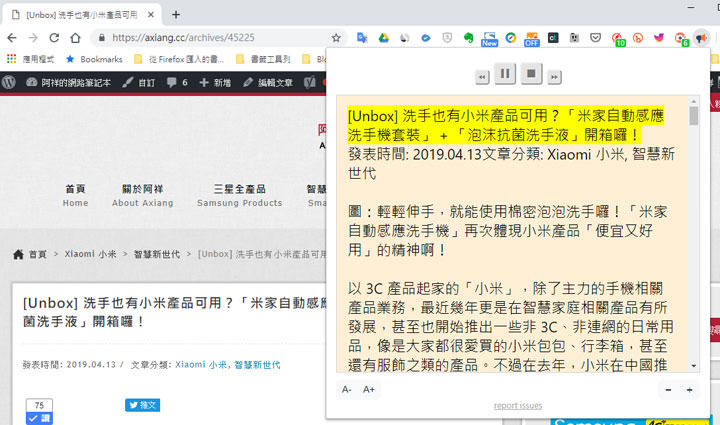Go to 首頁 Home nav item
Viewport: 720px width, 425px height.
pos(75,196)
